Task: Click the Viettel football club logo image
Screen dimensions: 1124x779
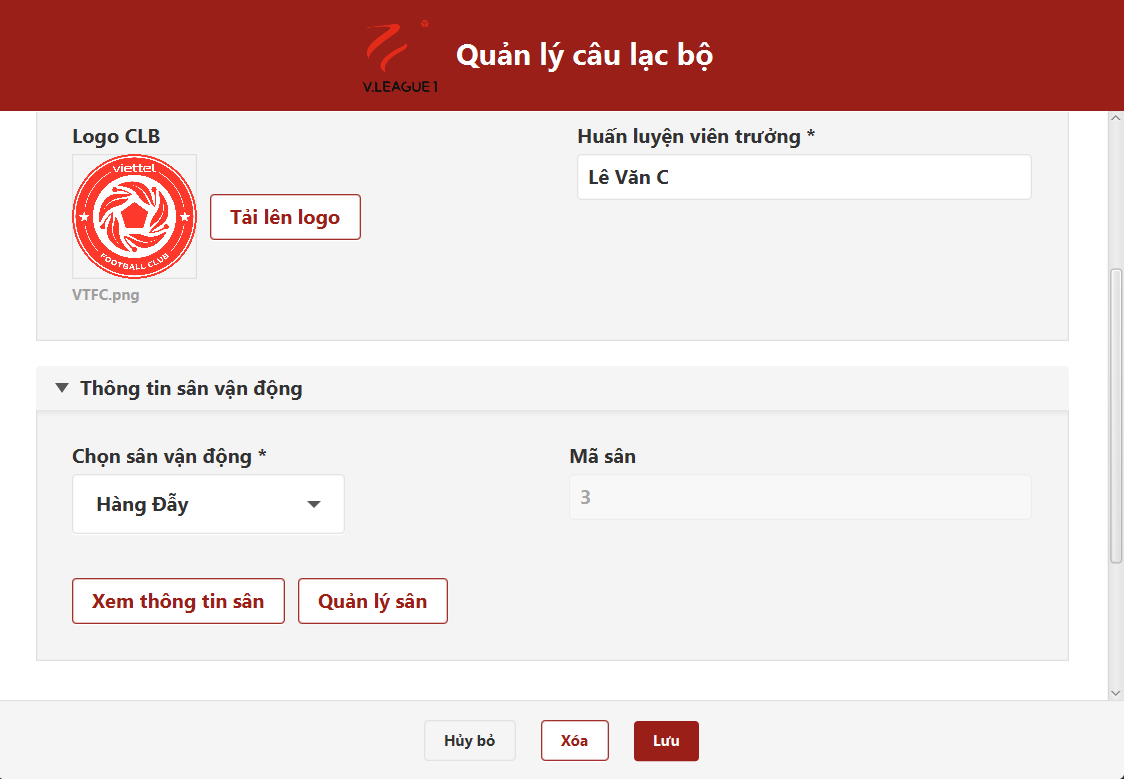Action: pos(134,216)
